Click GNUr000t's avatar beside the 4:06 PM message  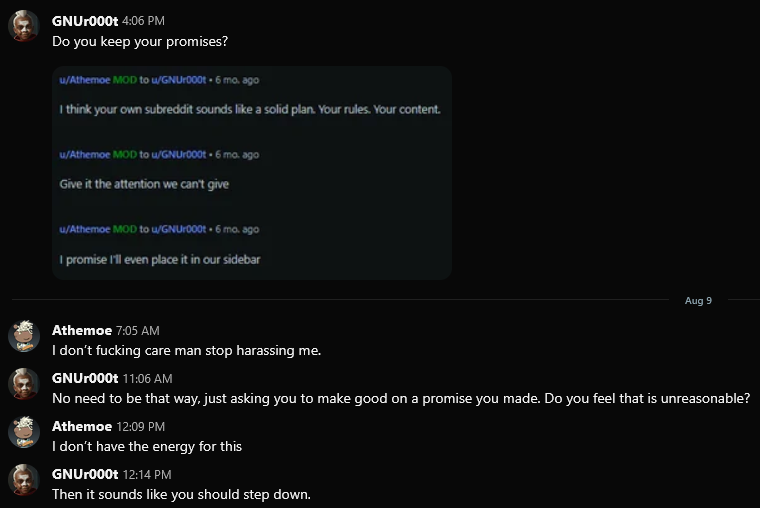click(24, 26)
